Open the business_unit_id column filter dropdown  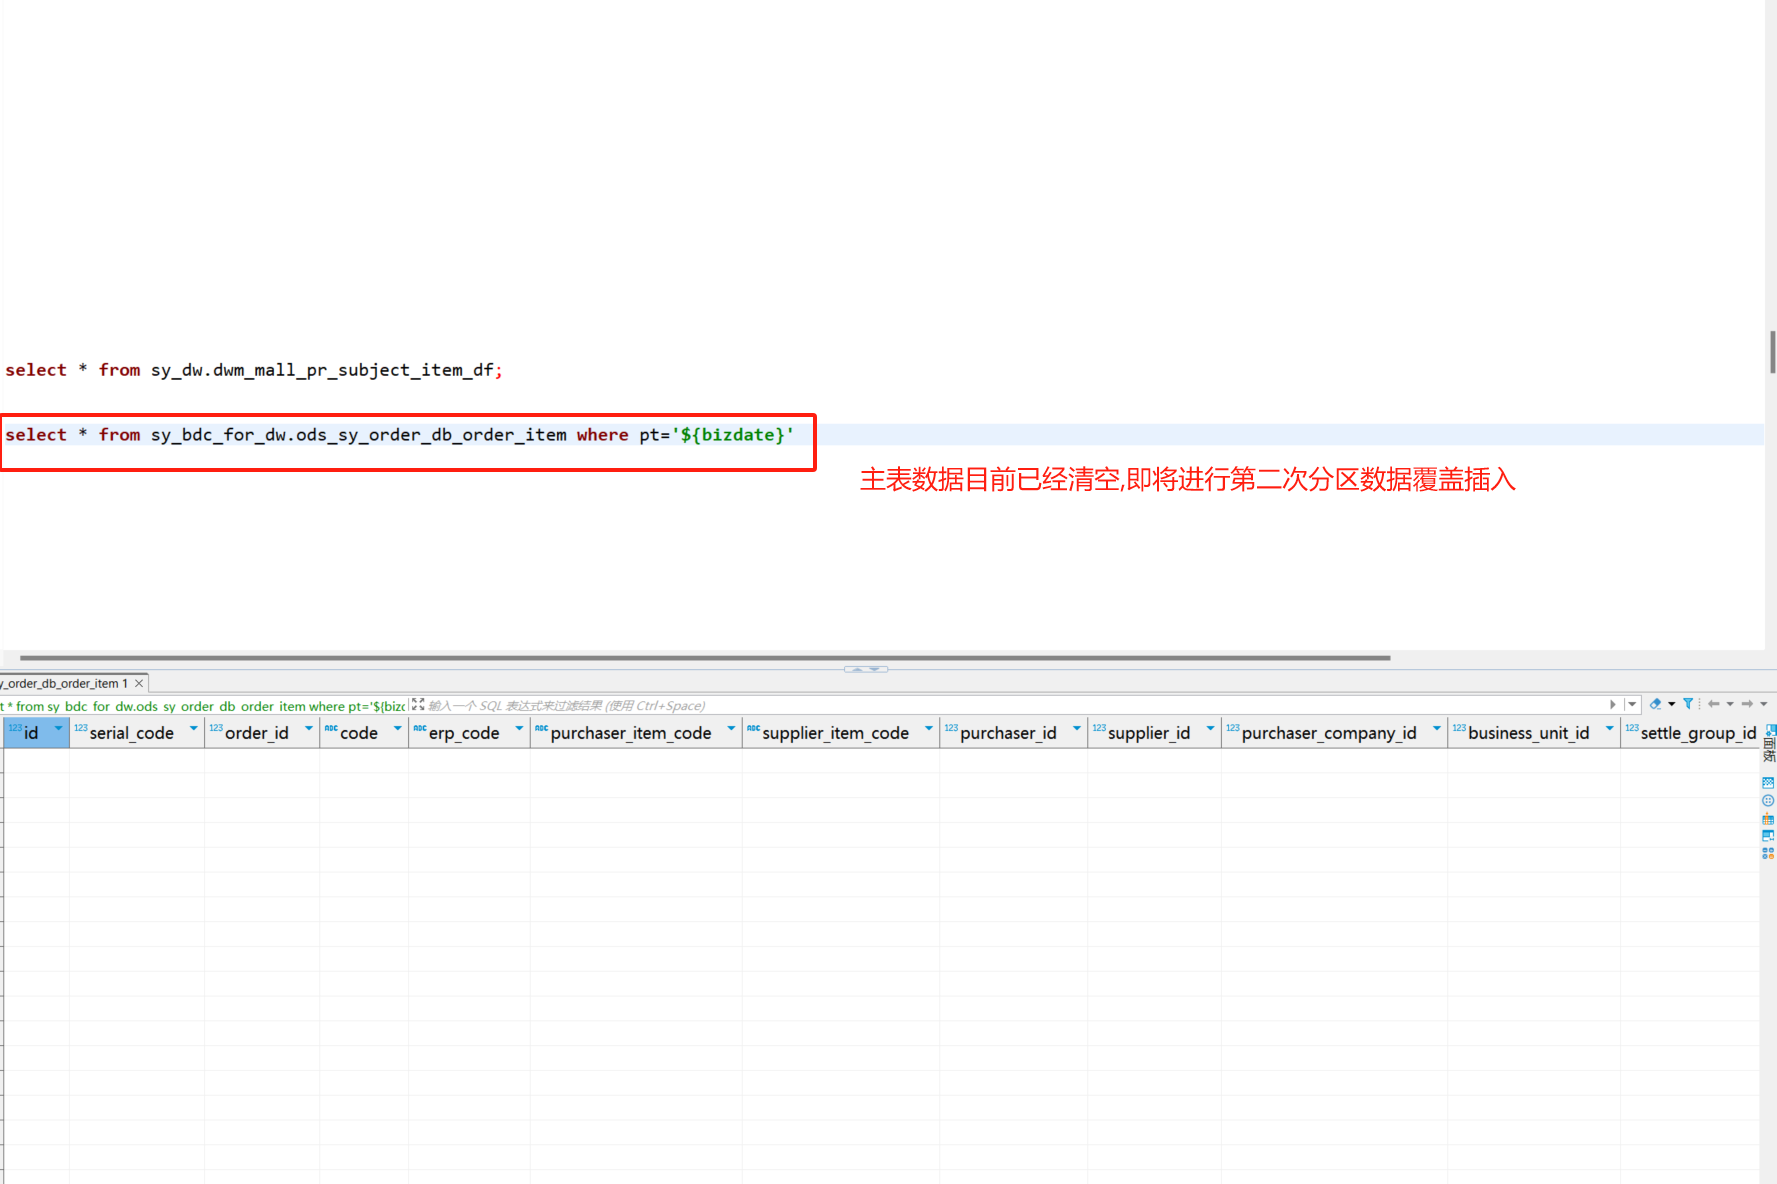tap(1609, 729)
